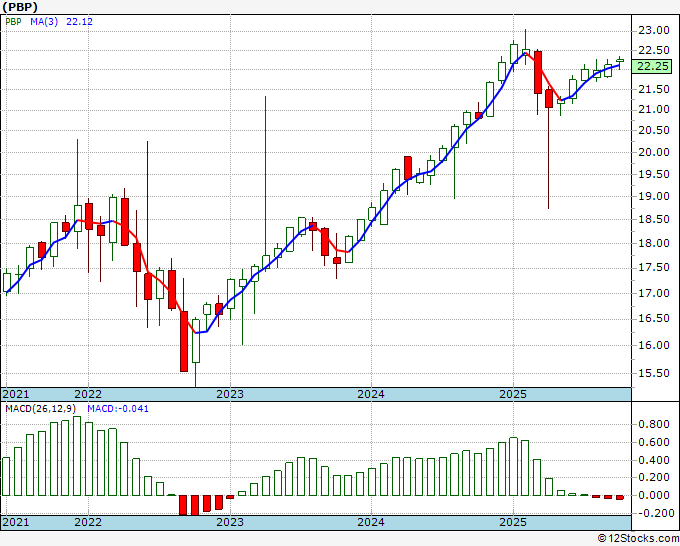Click 2024 on the price chart timeline

pos(371,394)
